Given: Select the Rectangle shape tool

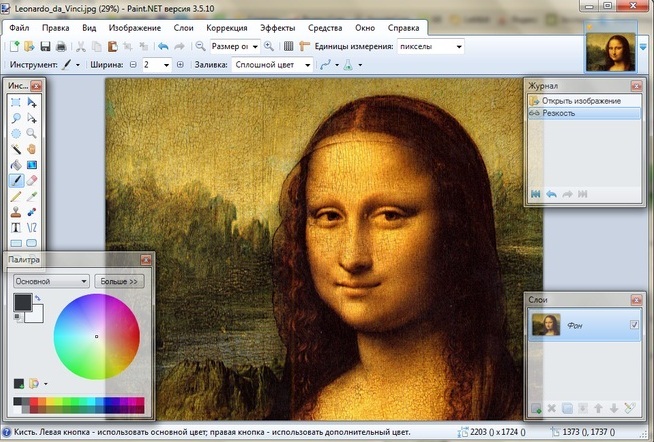Looking at the screenshot, I should pos(16,243).
